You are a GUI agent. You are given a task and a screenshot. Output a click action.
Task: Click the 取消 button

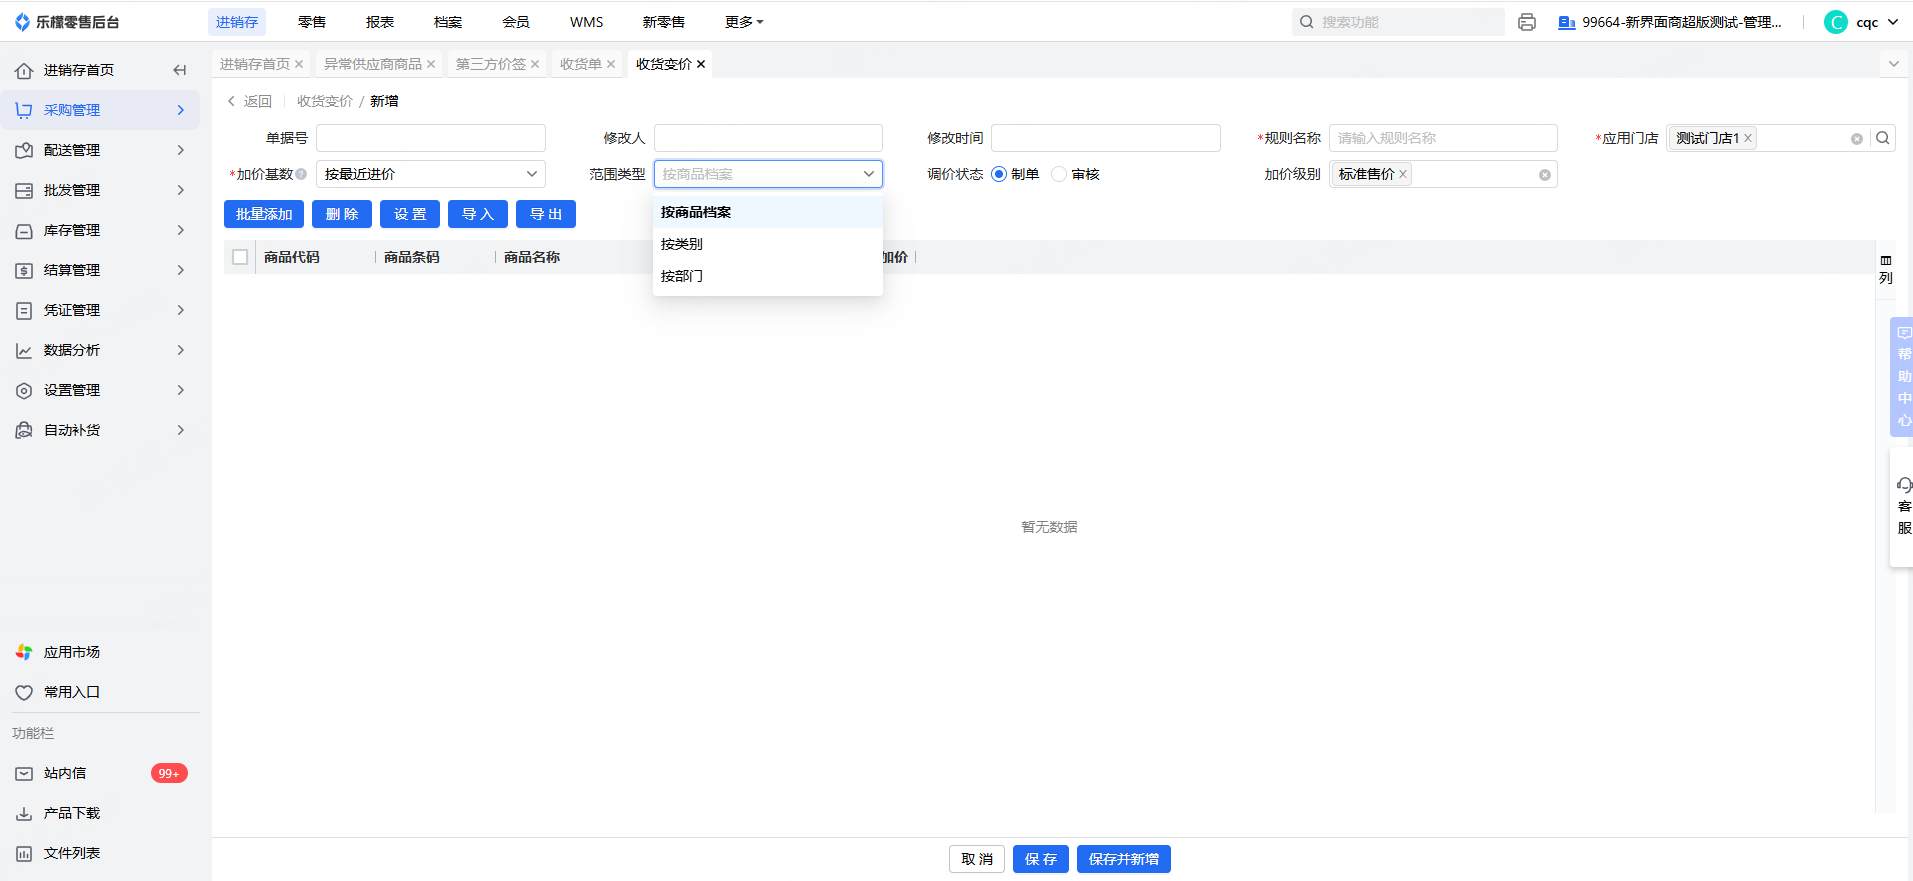click(x=977, y=859)
